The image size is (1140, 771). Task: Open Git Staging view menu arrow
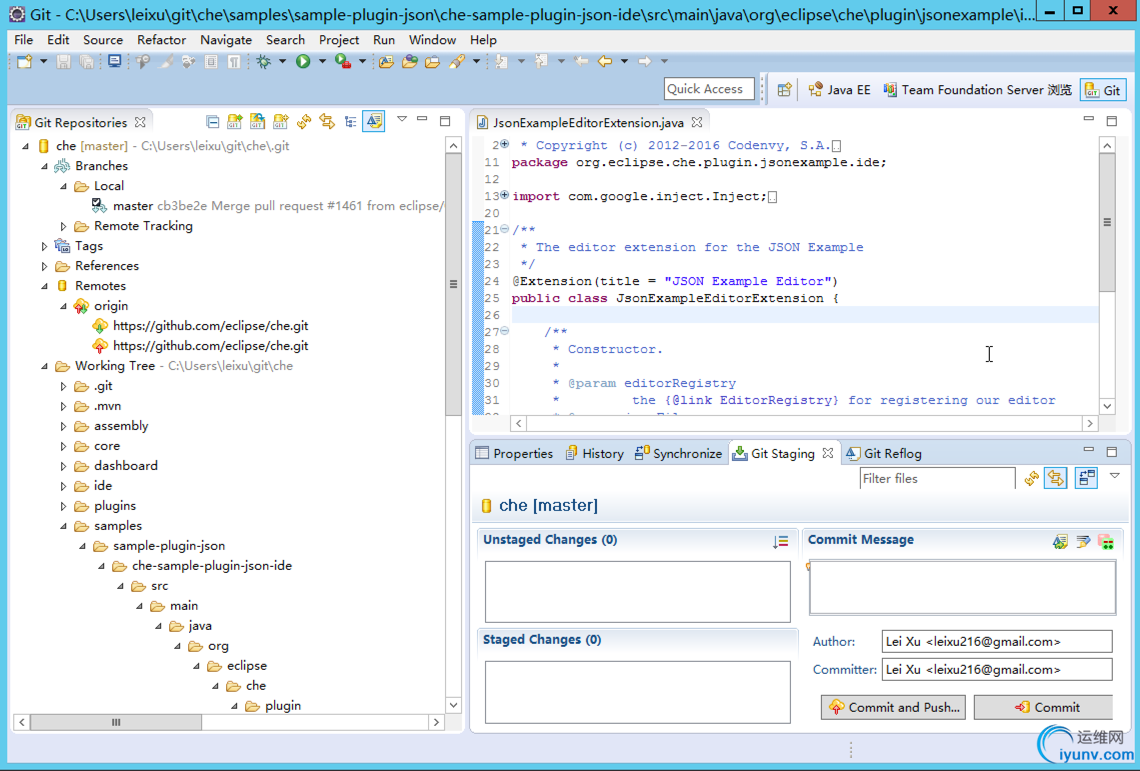coord(1115,476)
